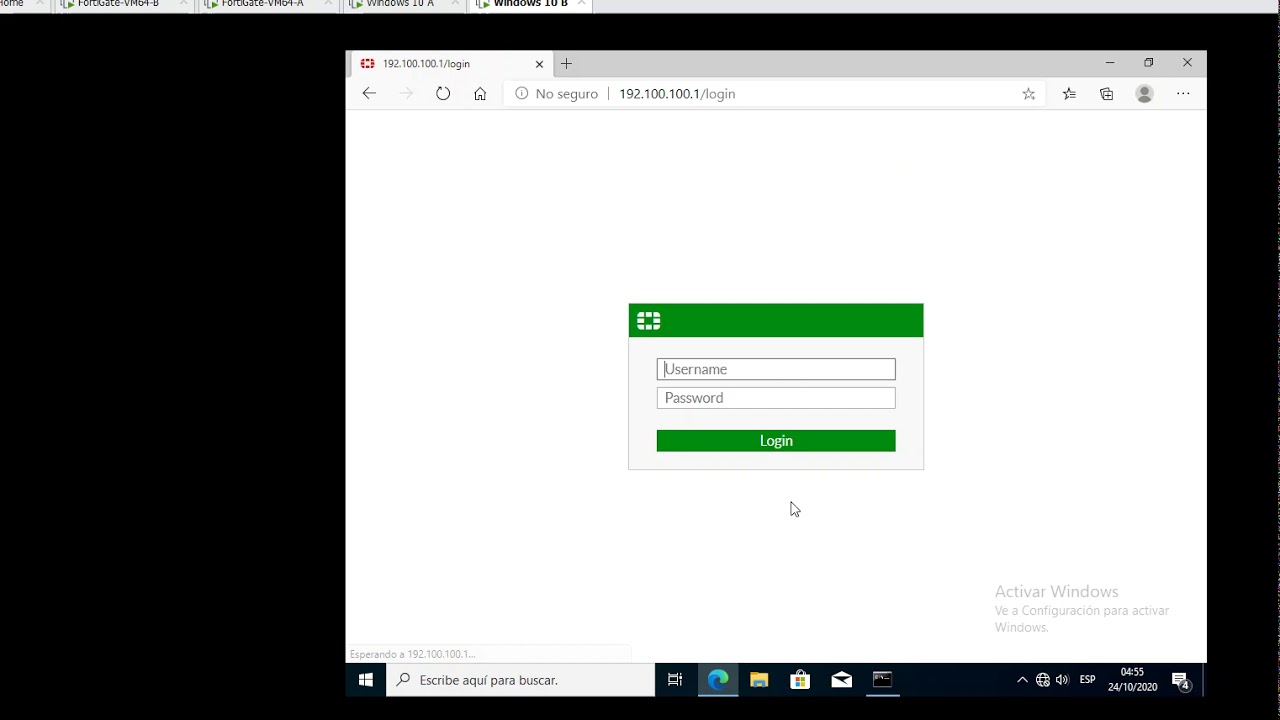Screen dimensions: 1280x720
Task: Open the volume tray icon
Action: (1062, 680)
